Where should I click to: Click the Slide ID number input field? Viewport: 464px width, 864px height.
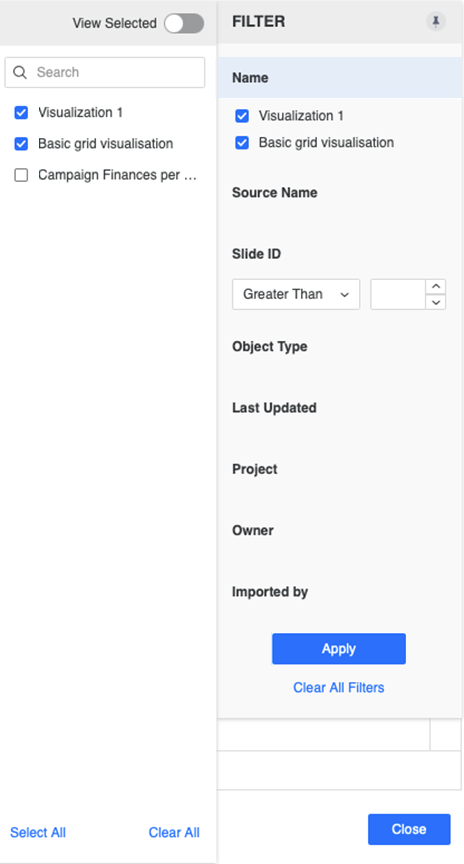pos(398,294)
